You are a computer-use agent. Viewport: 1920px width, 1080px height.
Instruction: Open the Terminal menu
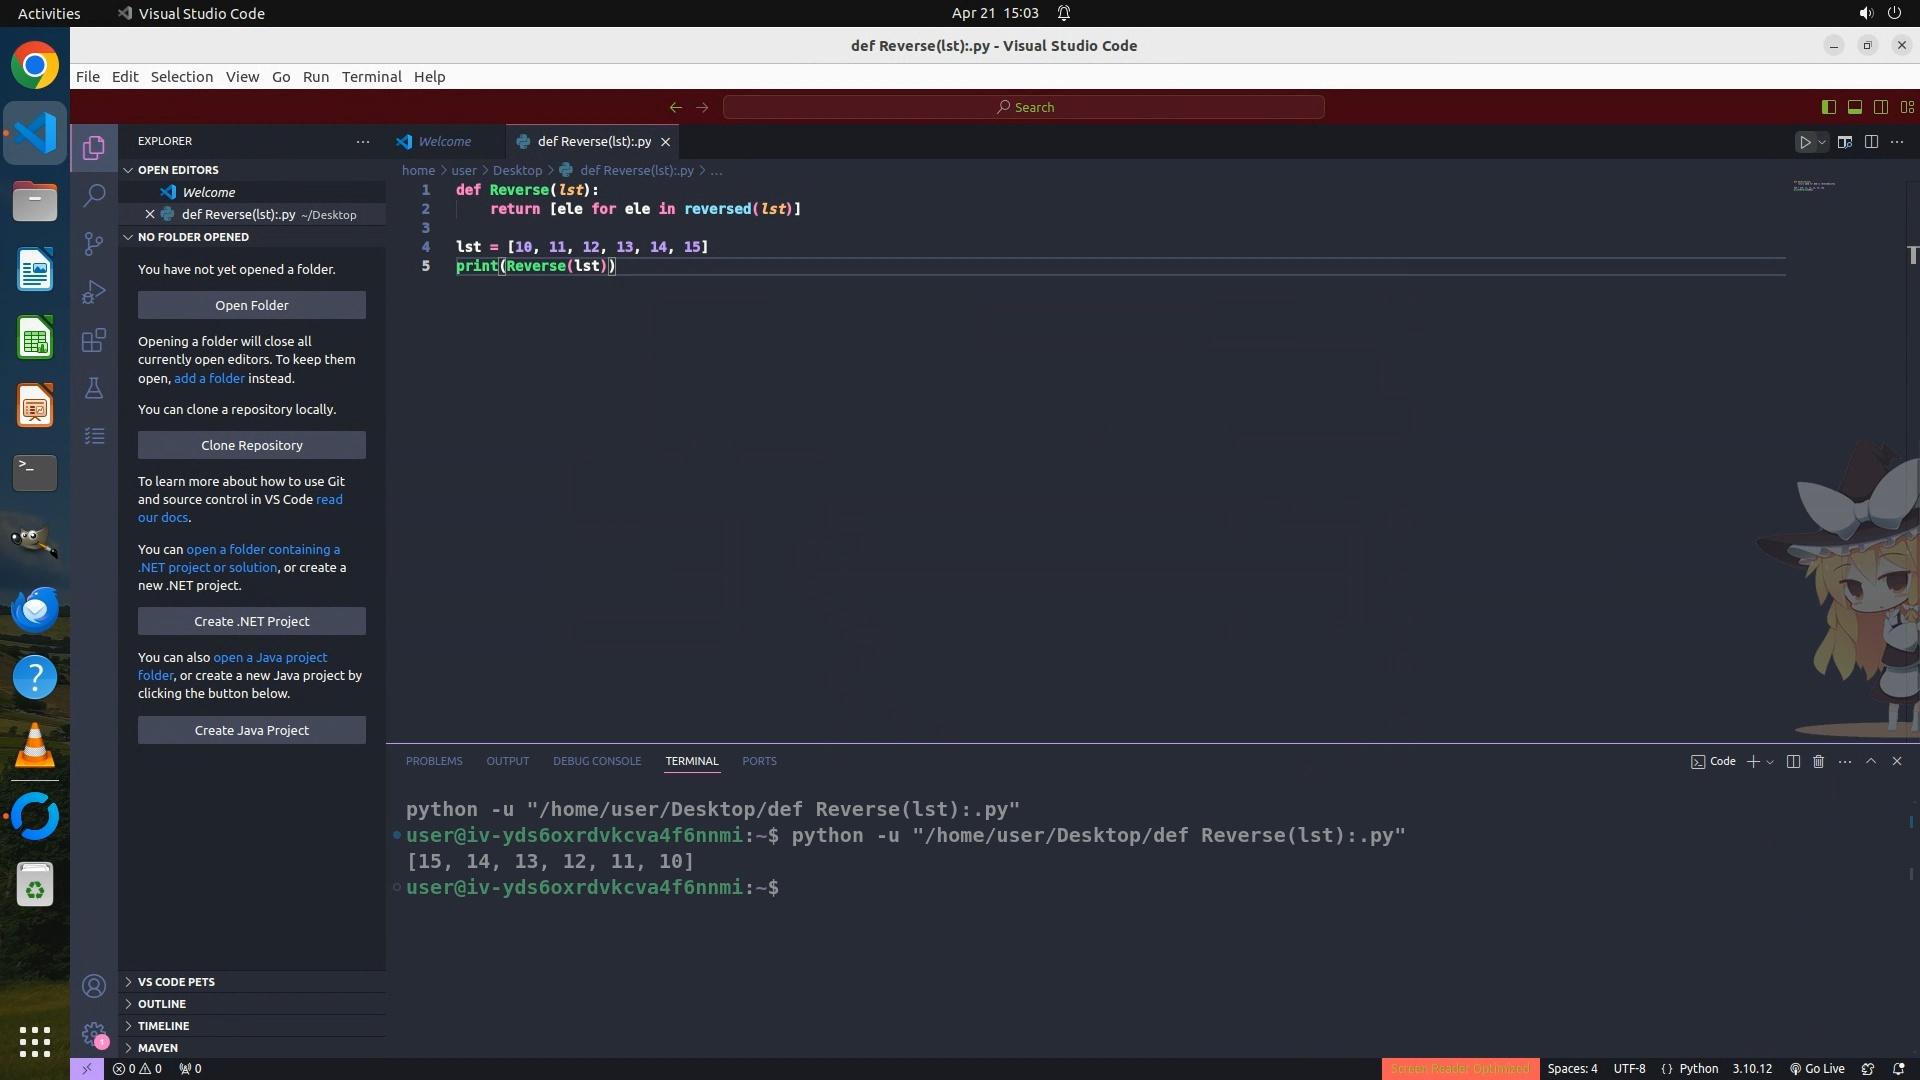click(371, 77)
